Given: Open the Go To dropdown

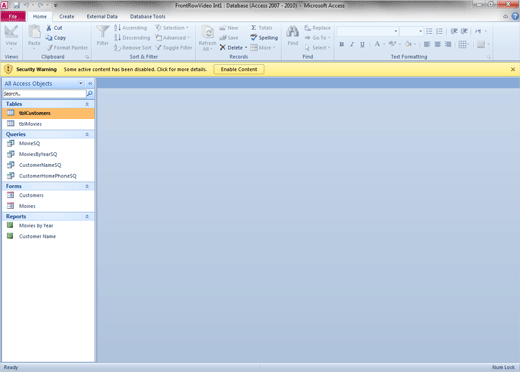Looking at the screenshot, I should (317, 38).
